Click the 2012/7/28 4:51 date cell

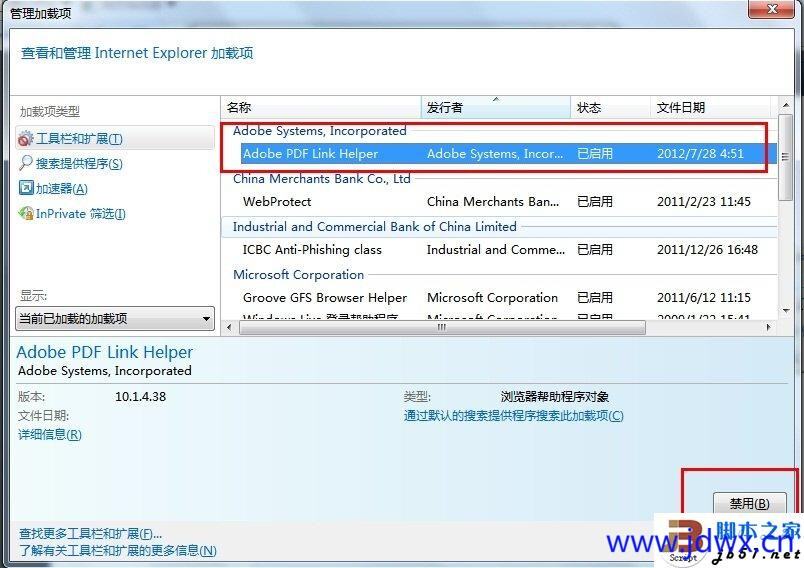(x=700, y=154)
